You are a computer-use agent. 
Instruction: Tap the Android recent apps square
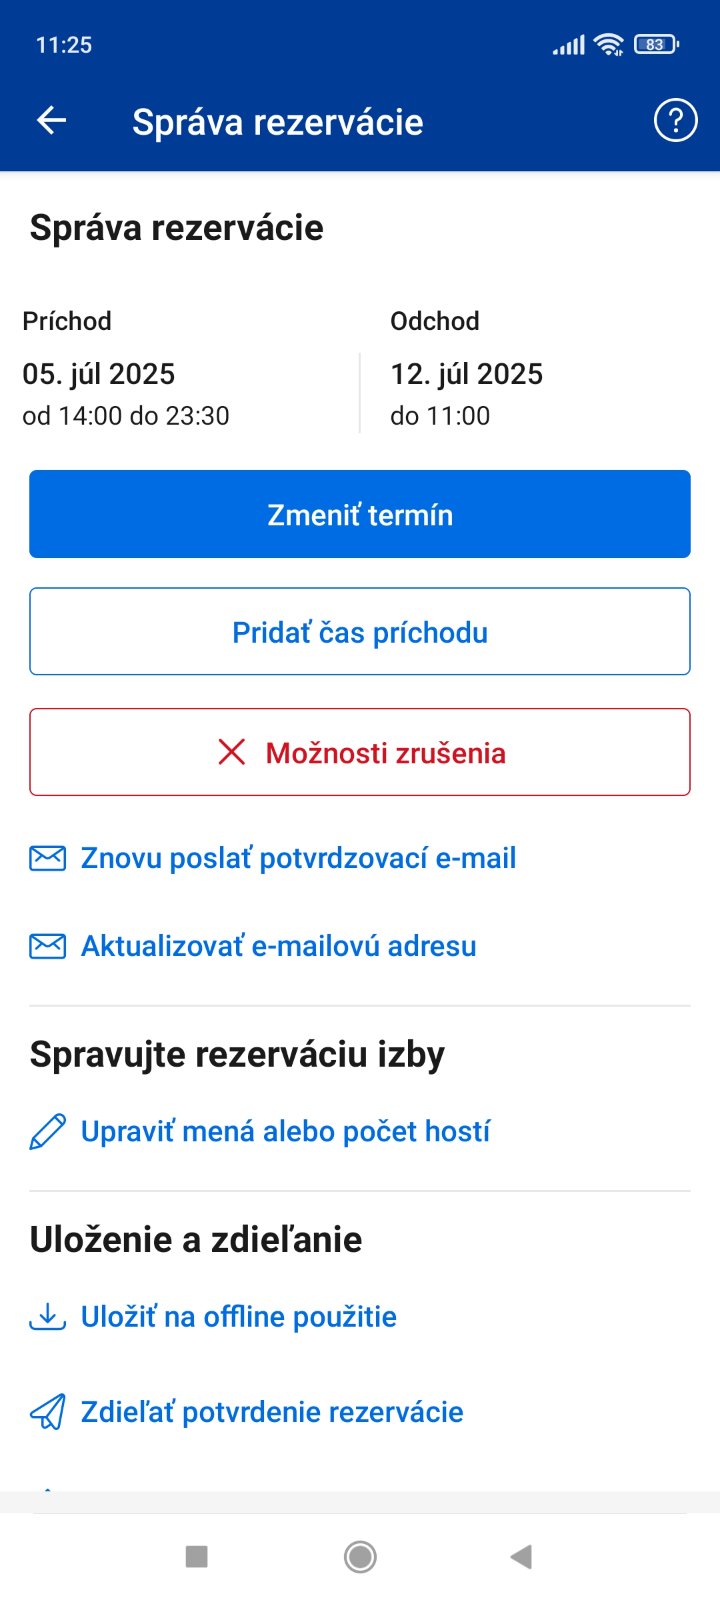(x=197, y=1556)
